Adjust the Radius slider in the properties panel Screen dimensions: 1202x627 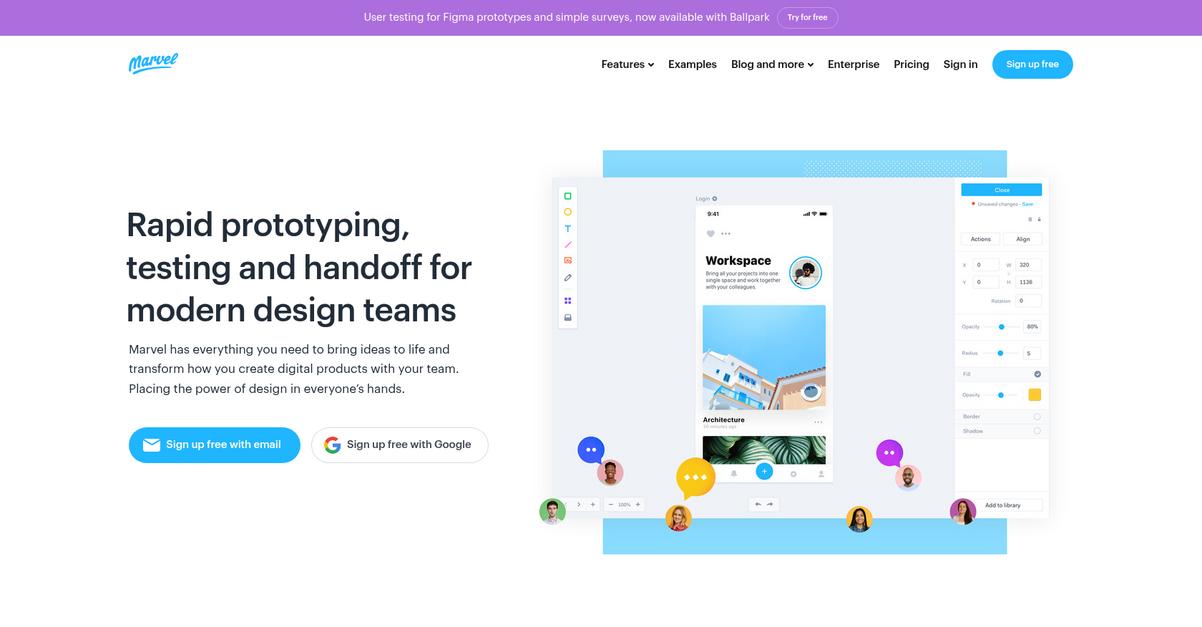pos(1000,353)
